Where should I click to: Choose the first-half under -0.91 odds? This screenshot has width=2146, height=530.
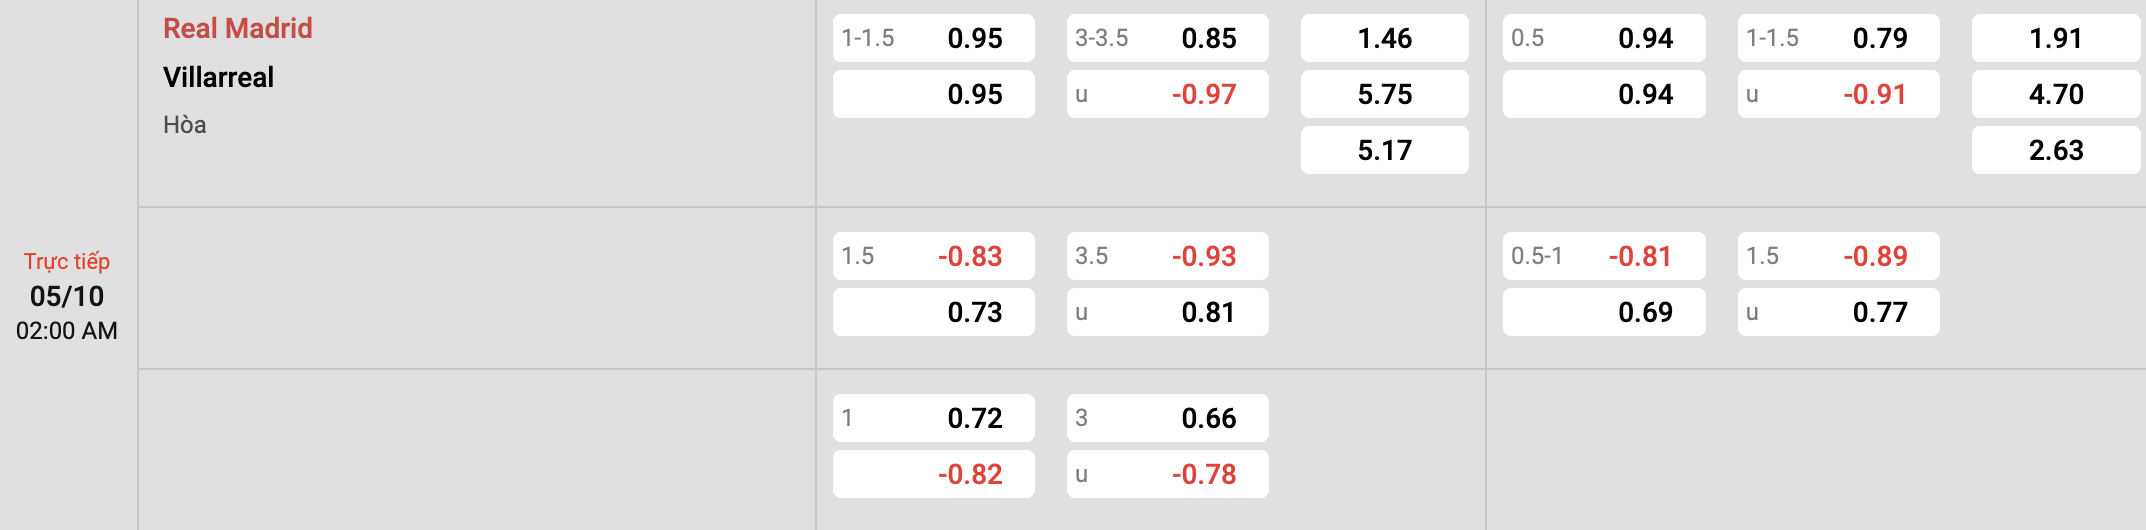pyautogui.click(x=1838, y=94)
